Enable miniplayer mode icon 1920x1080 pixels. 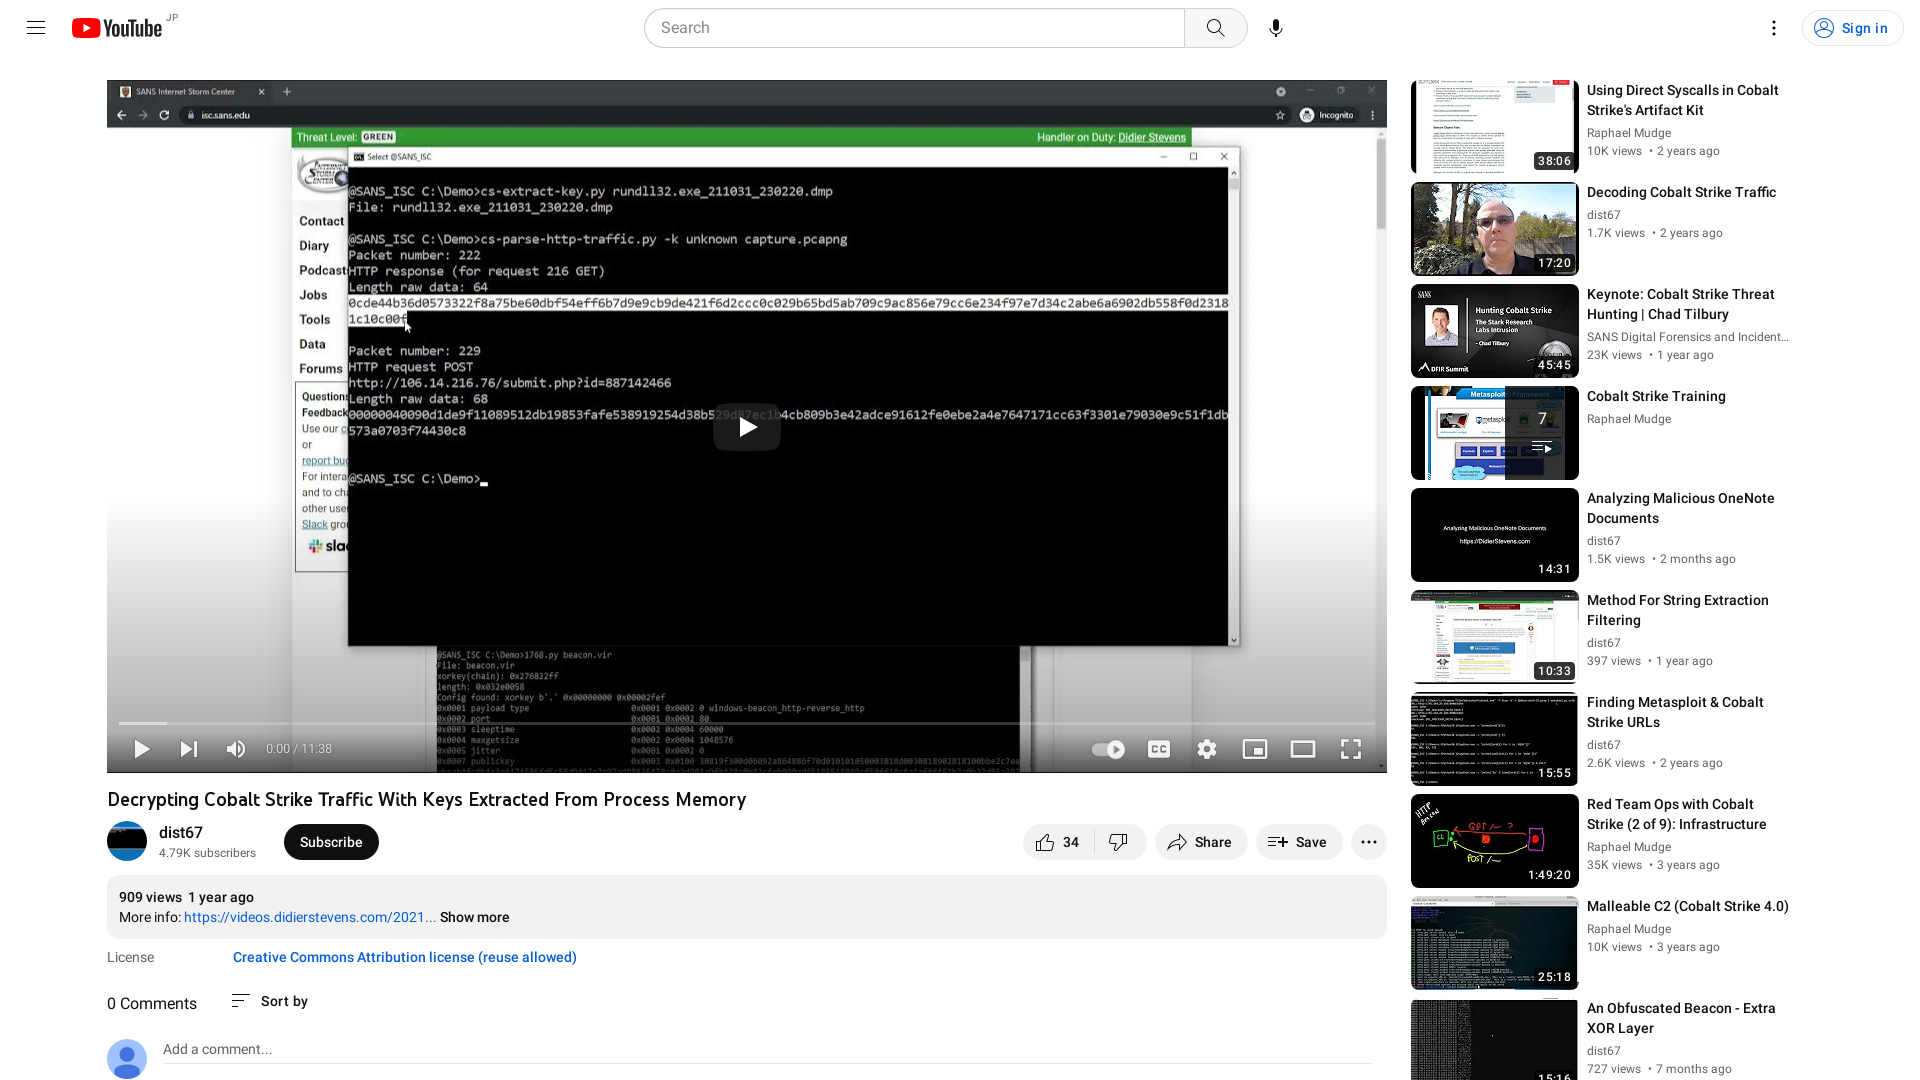coord(1255,749)
